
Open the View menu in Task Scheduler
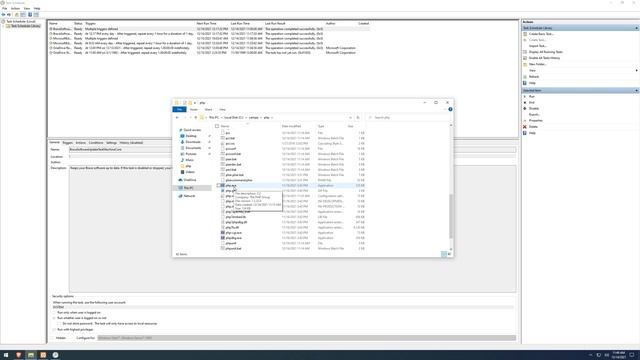point(27,8)
